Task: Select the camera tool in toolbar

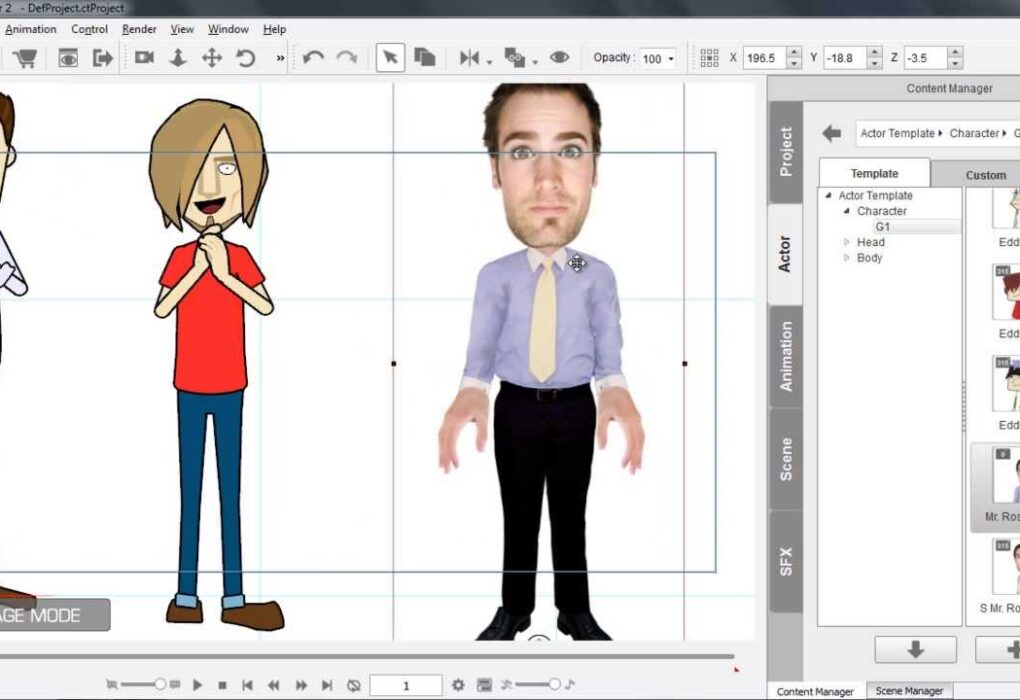Action: [x=144, y=58]
